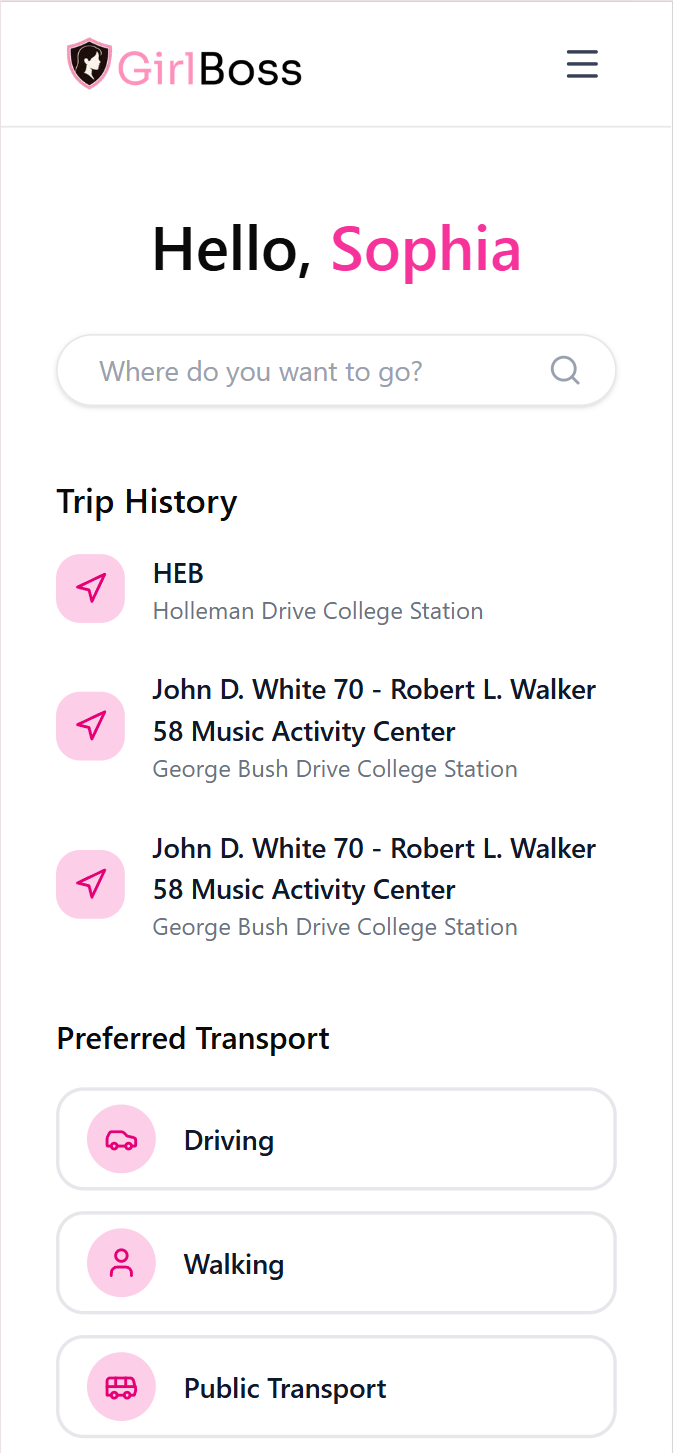Click arrow icon of trip directly below HEB
This screenshot has width=673, height=1453.
(x=91, y=726)
